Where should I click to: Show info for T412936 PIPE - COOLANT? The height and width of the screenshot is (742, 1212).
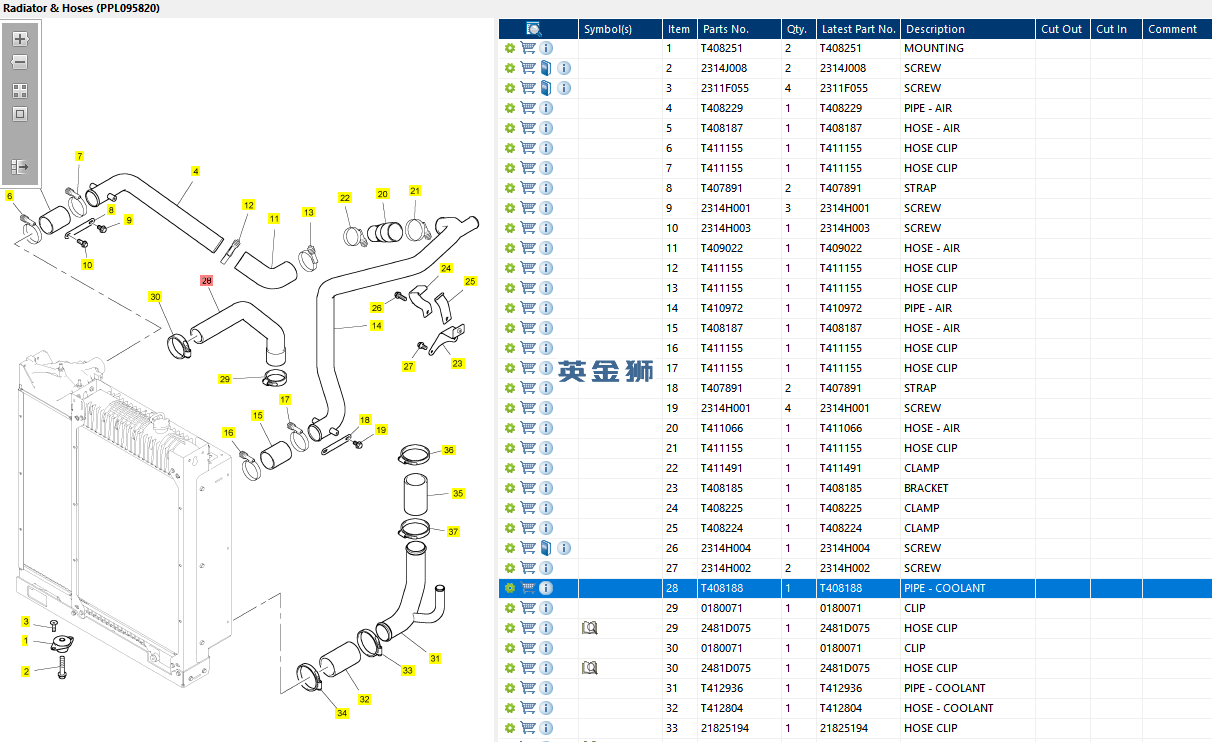[546, 688]
